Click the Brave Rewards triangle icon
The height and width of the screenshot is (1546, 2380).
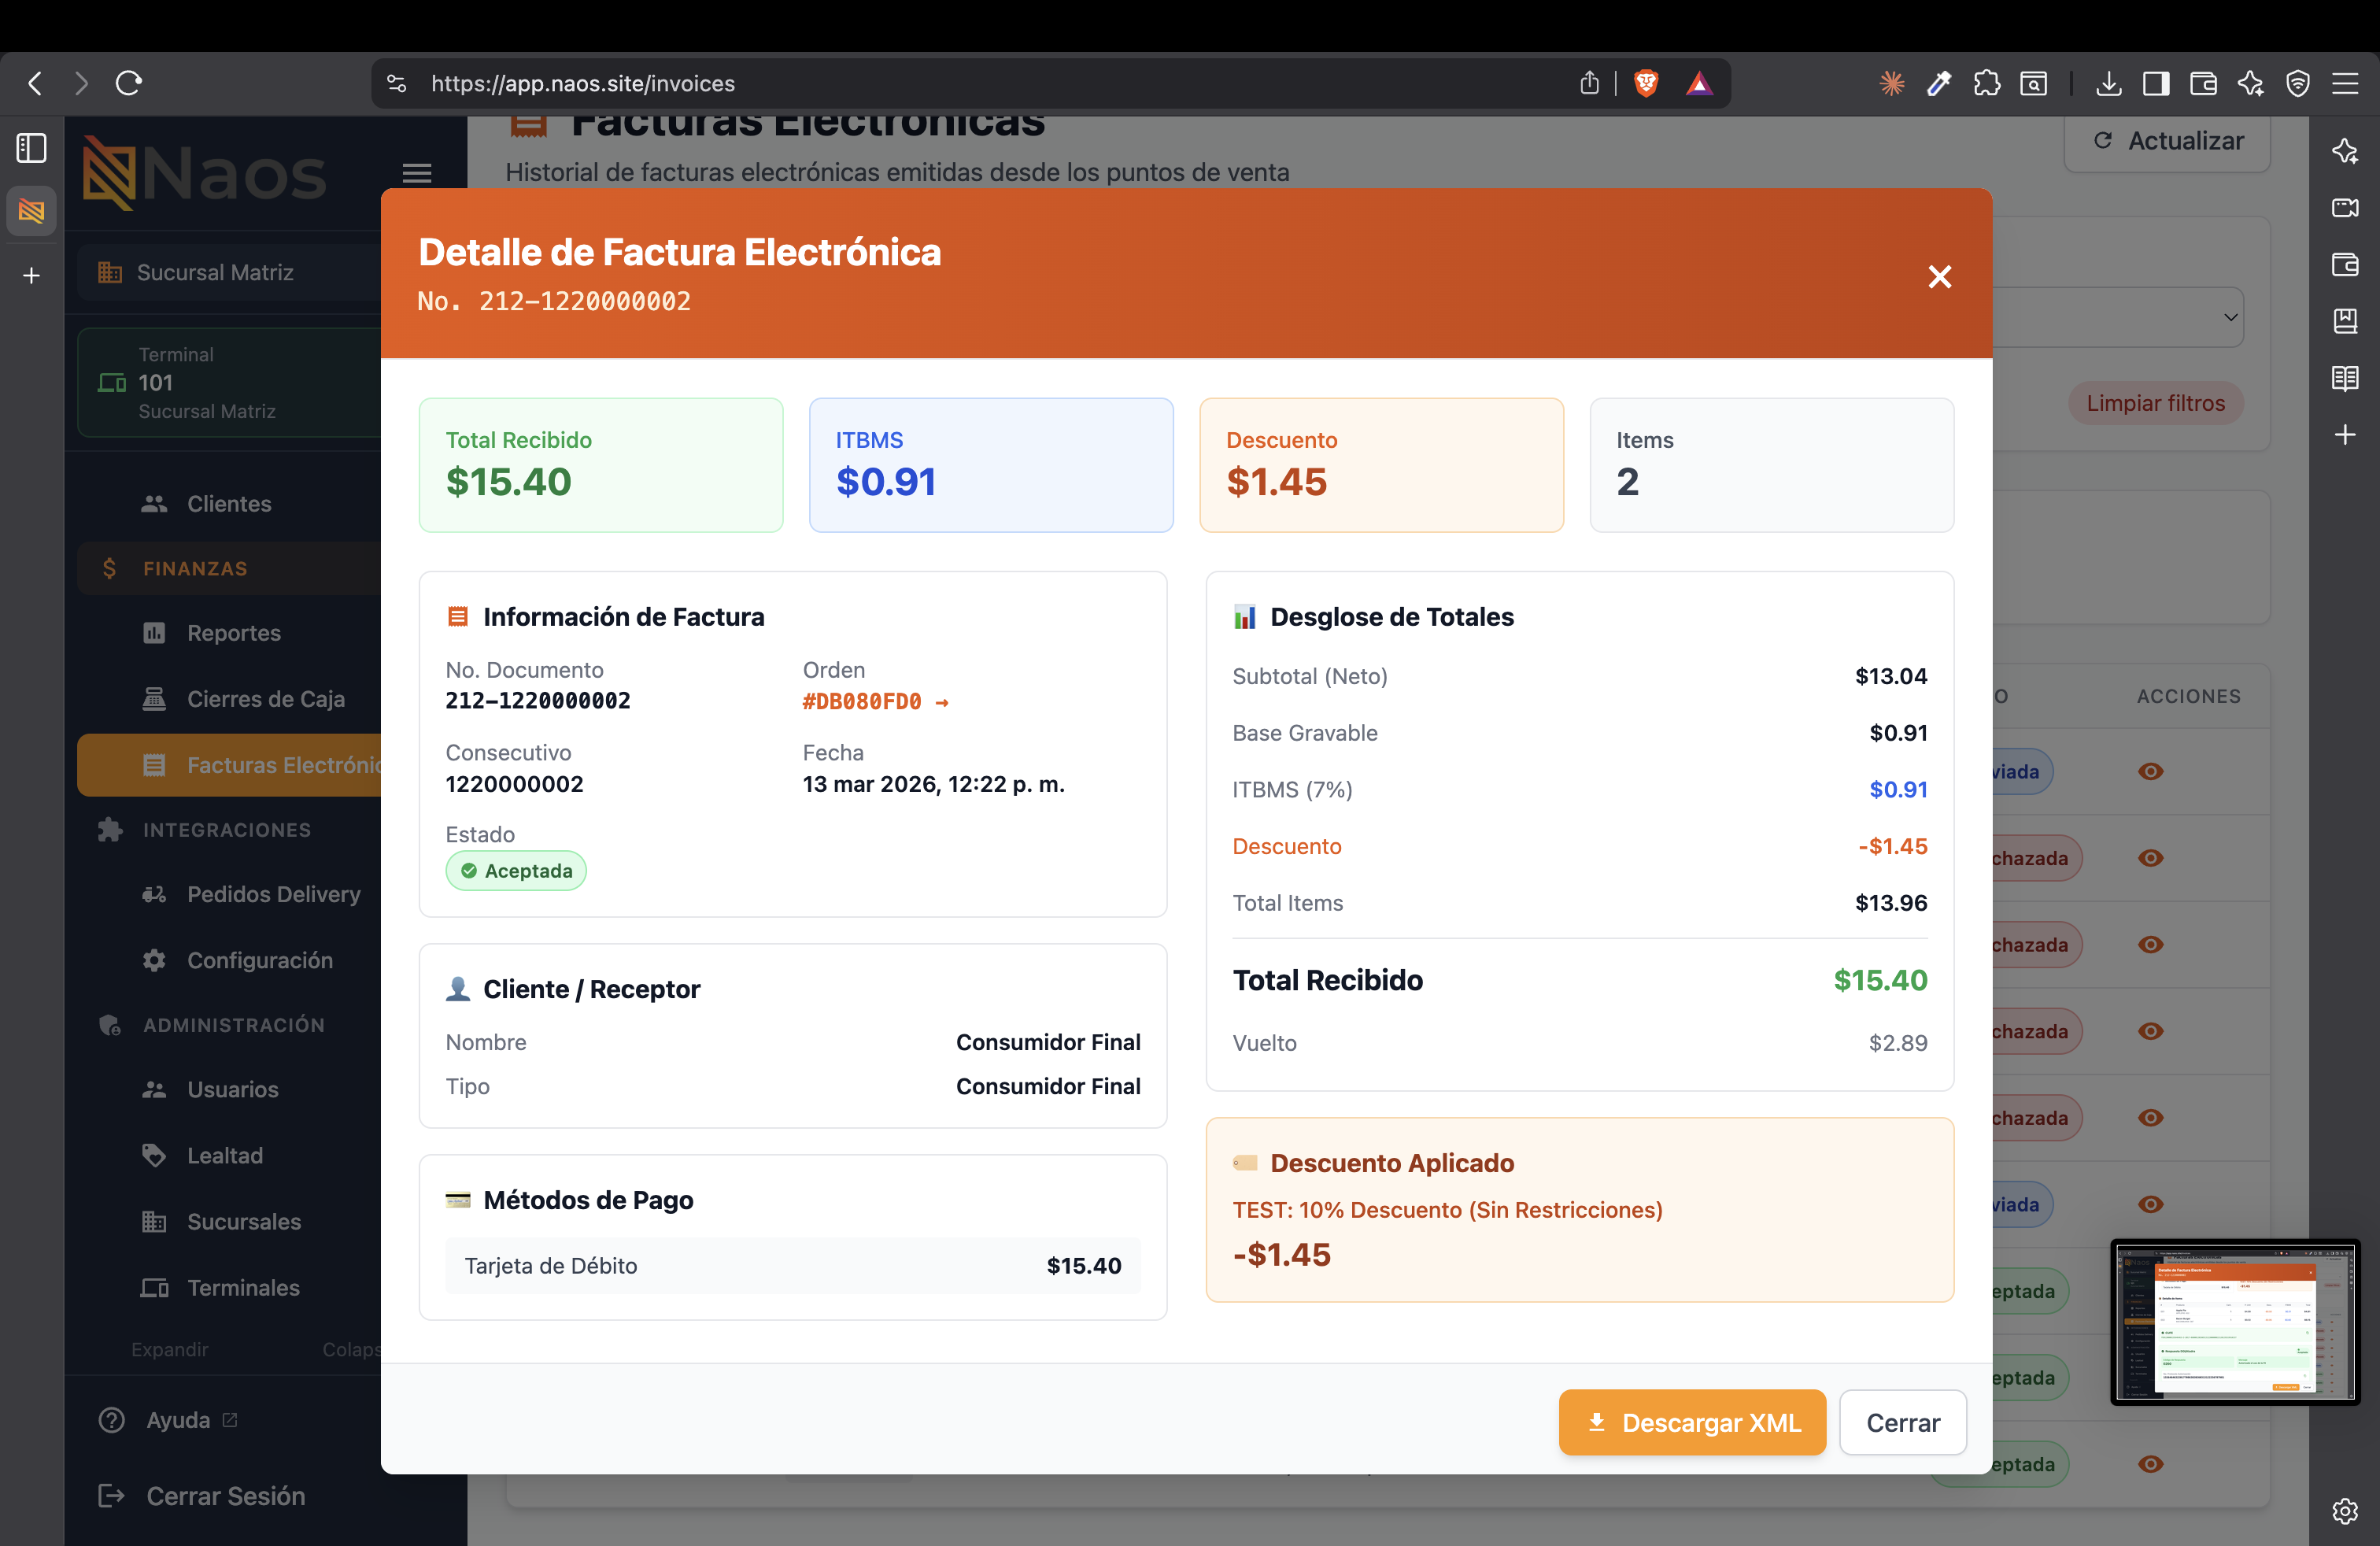coord(1699,83)
